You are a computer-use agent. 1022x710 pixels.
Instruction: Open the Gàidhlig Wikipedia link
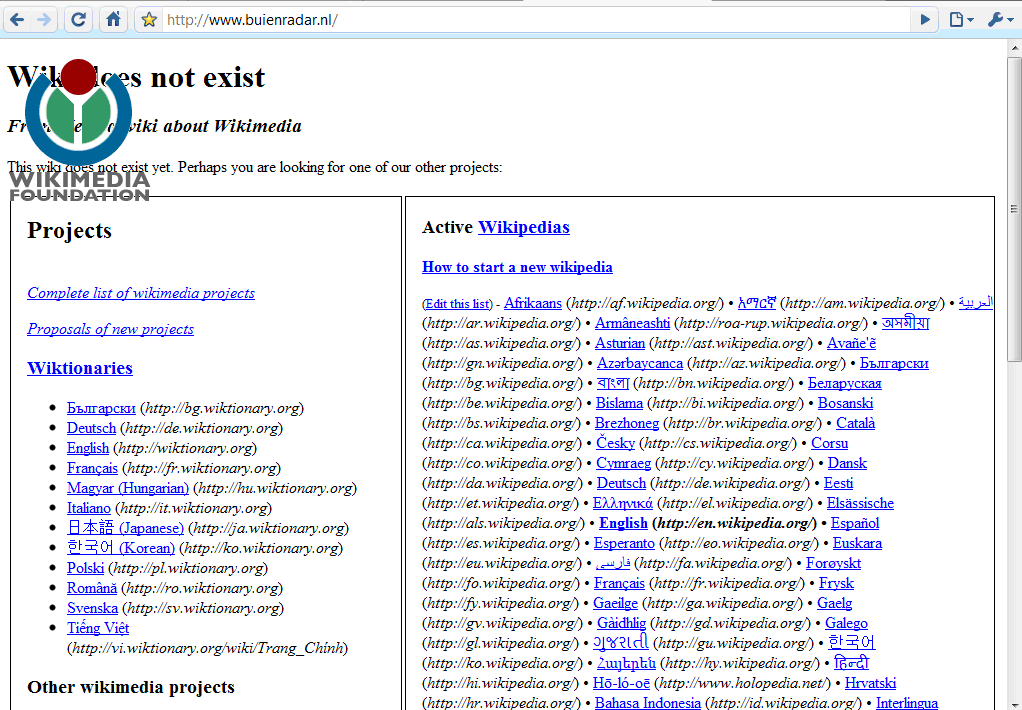click(x=622, y=623)
